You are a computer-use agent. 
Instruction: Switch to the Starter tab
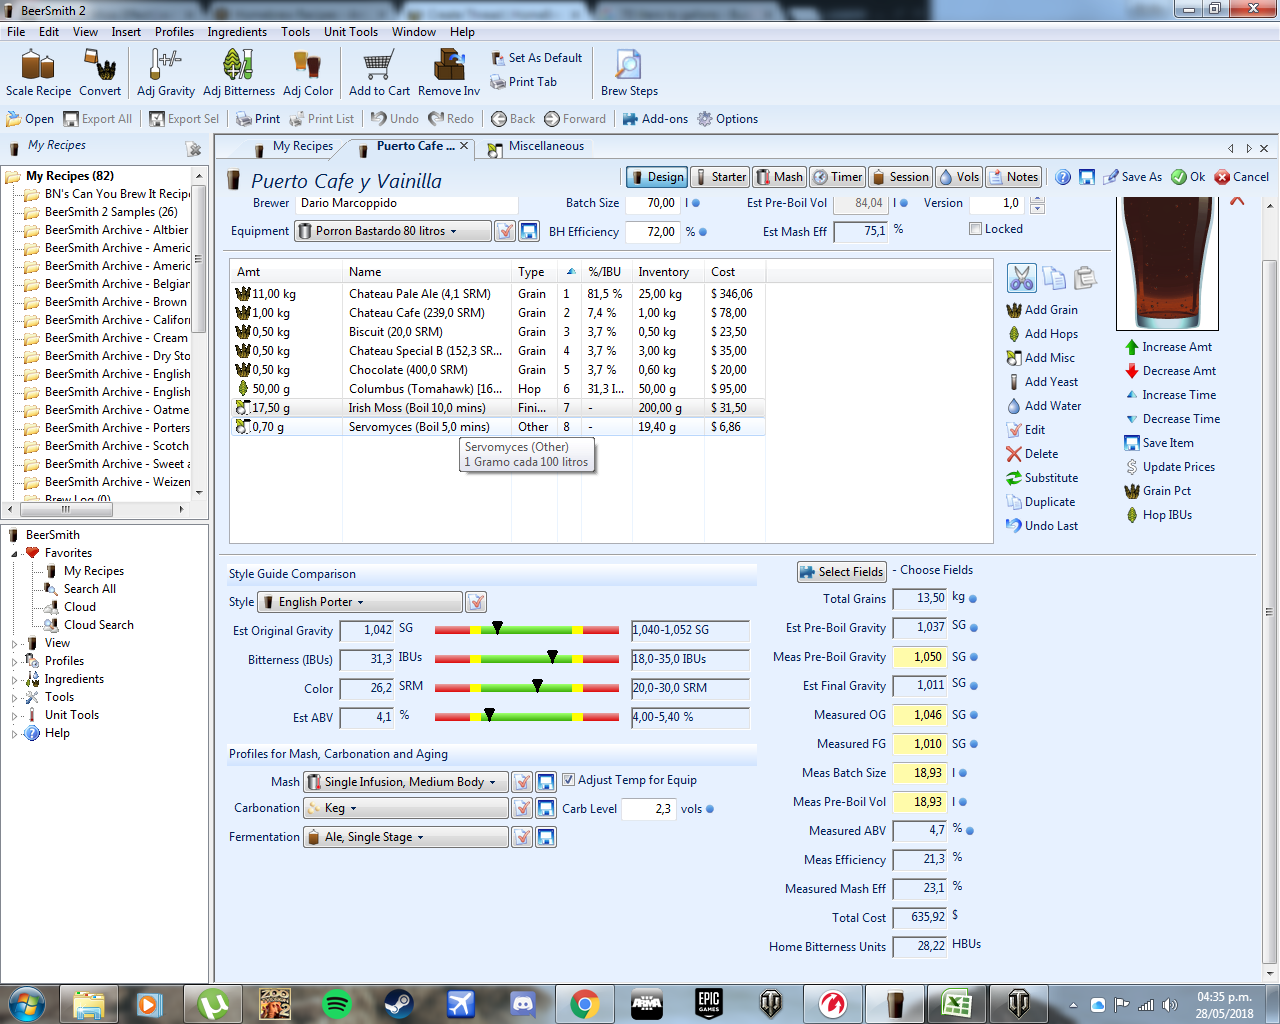pyautogui.click(x=719, y=177)
